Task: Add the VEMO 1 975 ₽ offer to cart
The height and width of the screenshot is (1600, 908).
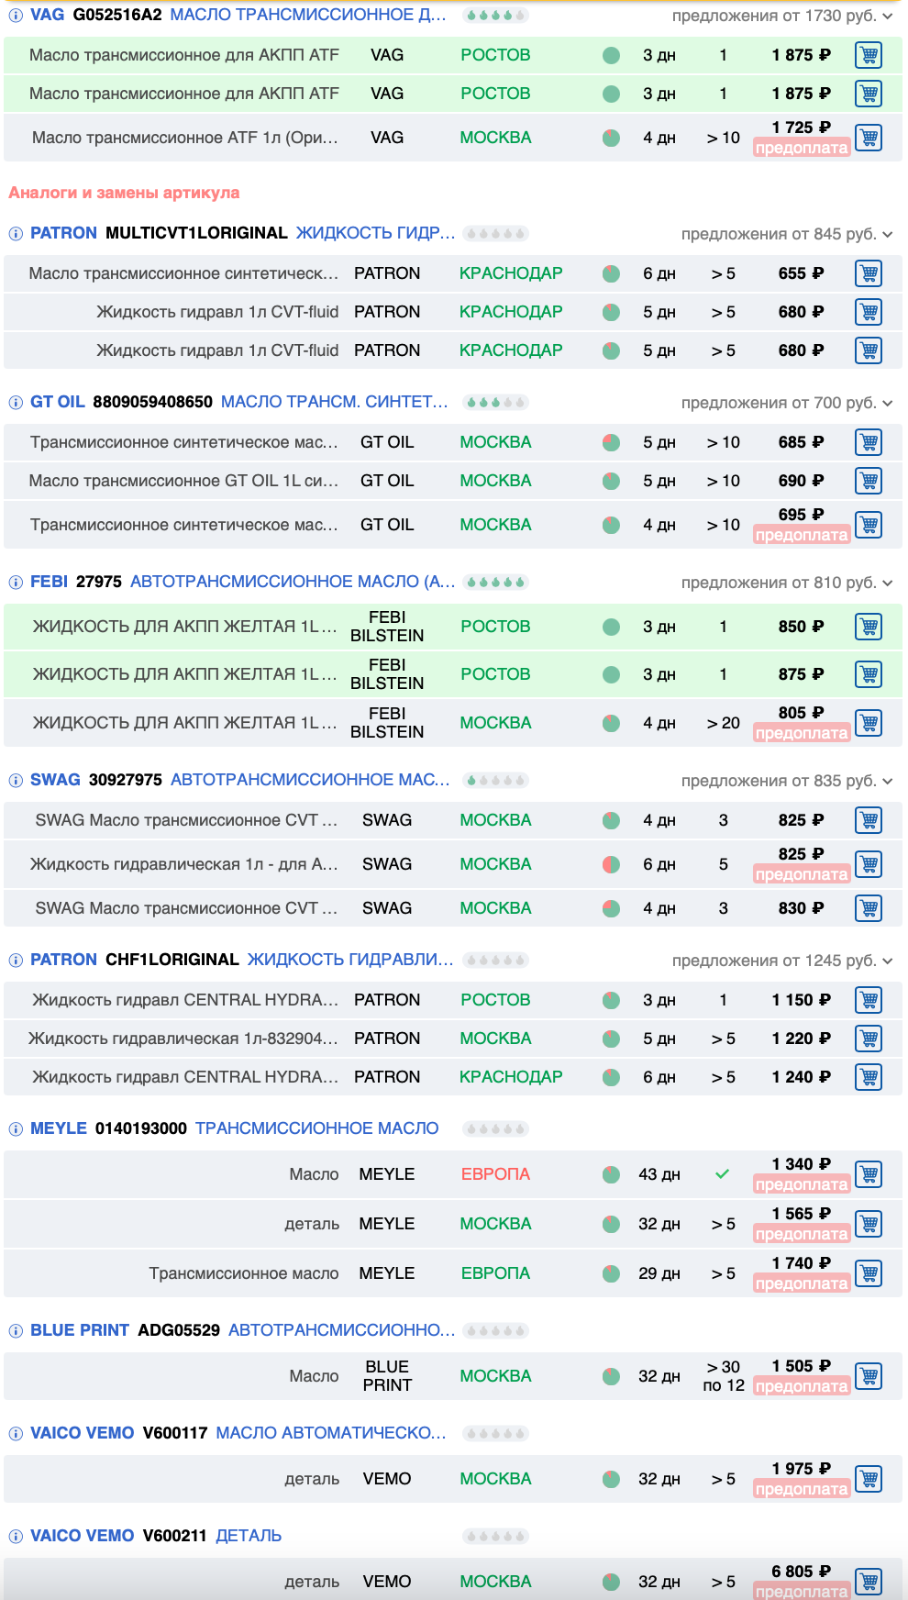Action: (x=869, y=1479)
